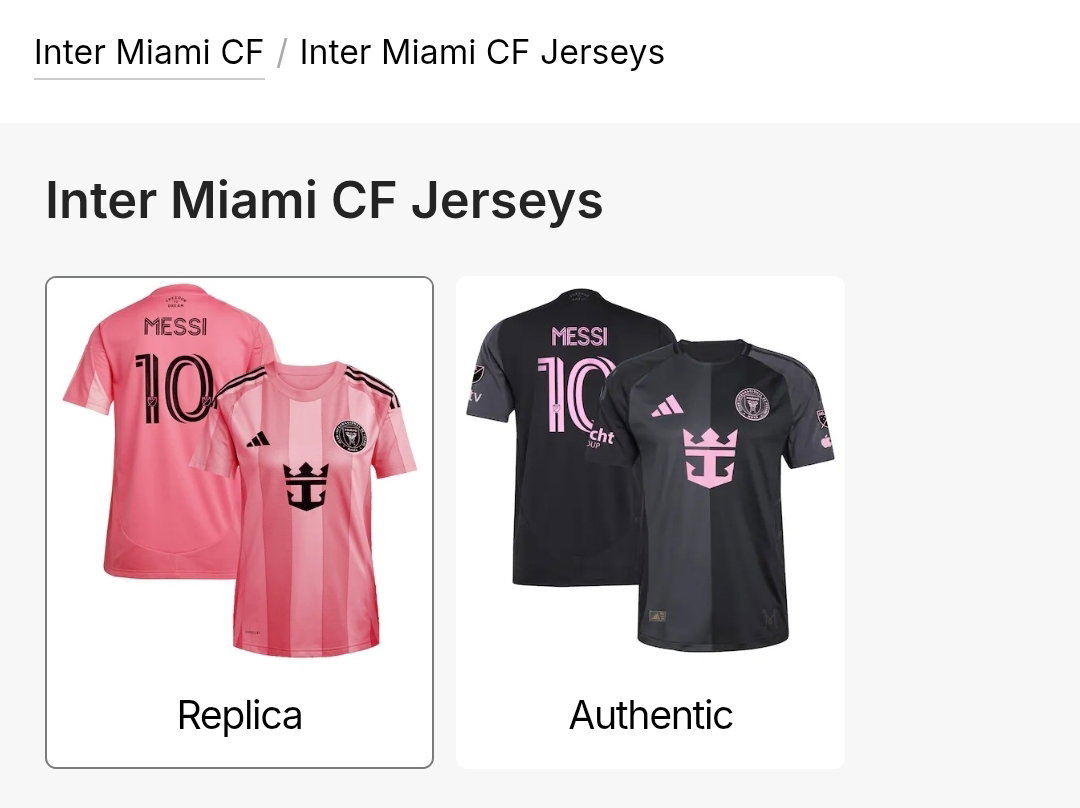
Task: Click Inter Miami crest on black jersey
Action: 752,404
